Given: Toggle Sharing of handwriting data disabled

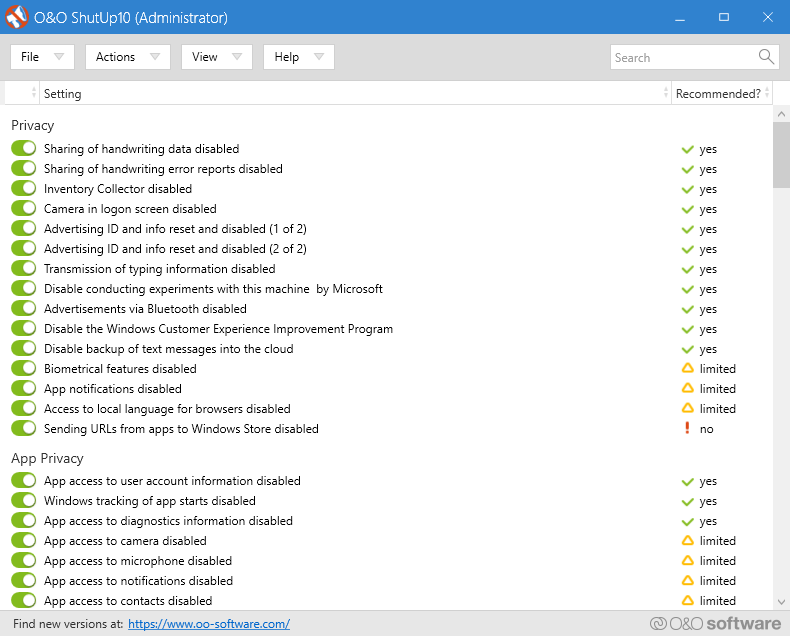Looking at the screenshot, I should coord(23,148).
